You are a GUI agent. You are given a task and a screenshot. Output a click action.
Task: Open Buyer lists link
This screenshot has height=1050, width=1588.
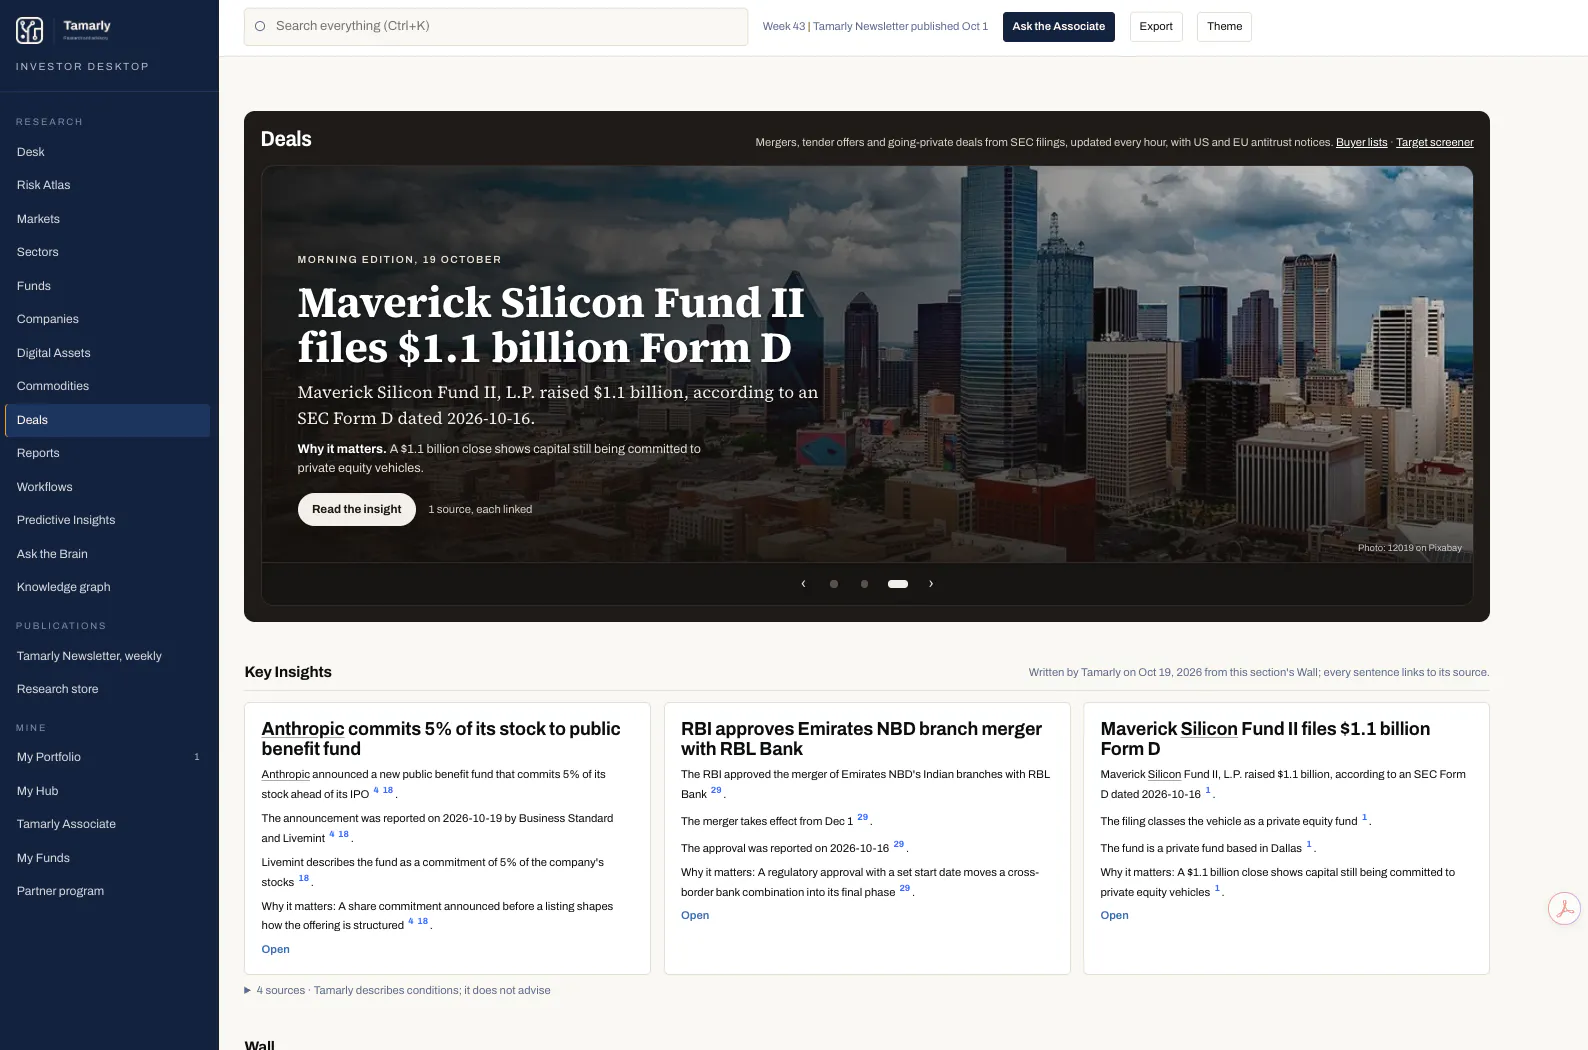(x=1361, y=142)
